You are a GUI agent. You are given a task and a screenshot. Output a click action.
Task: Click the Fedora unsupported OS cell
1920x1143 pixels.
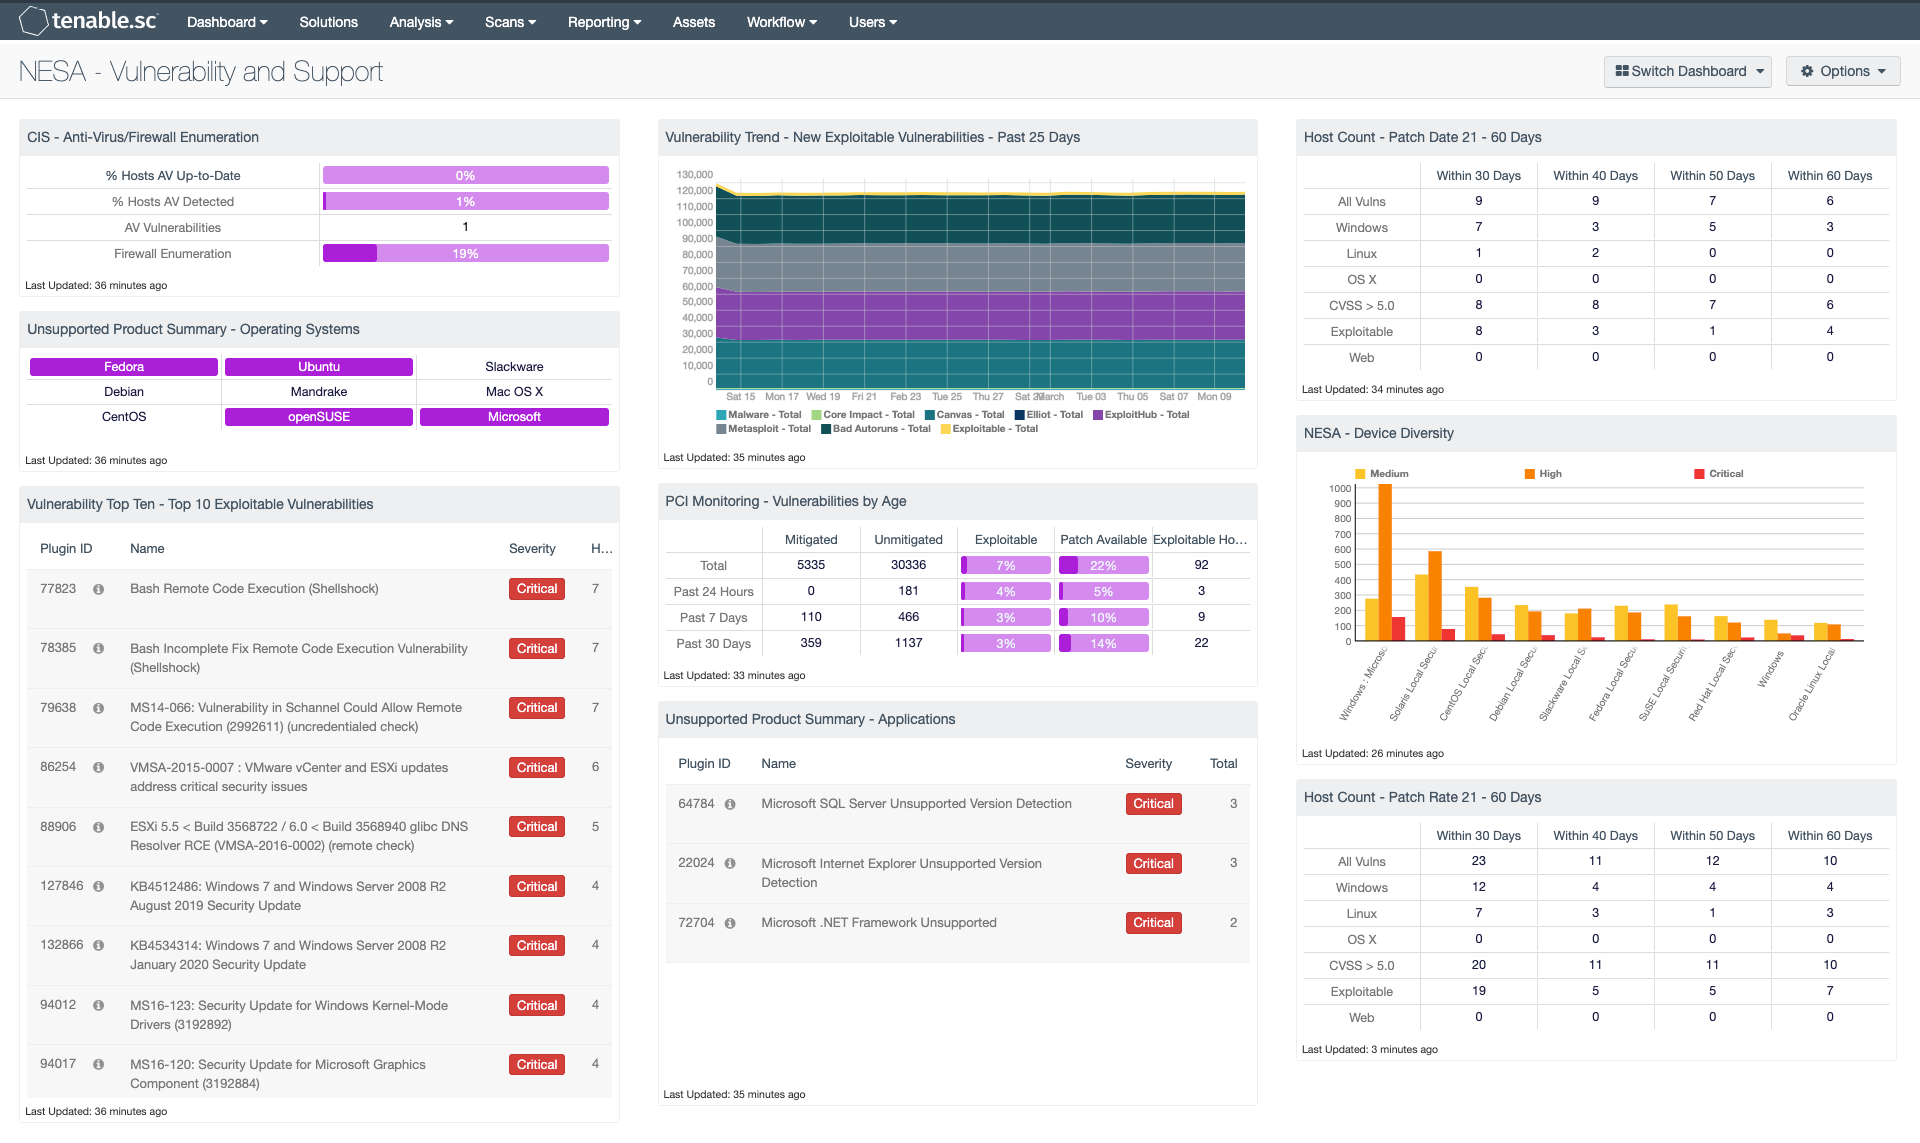tap(124, 367)
